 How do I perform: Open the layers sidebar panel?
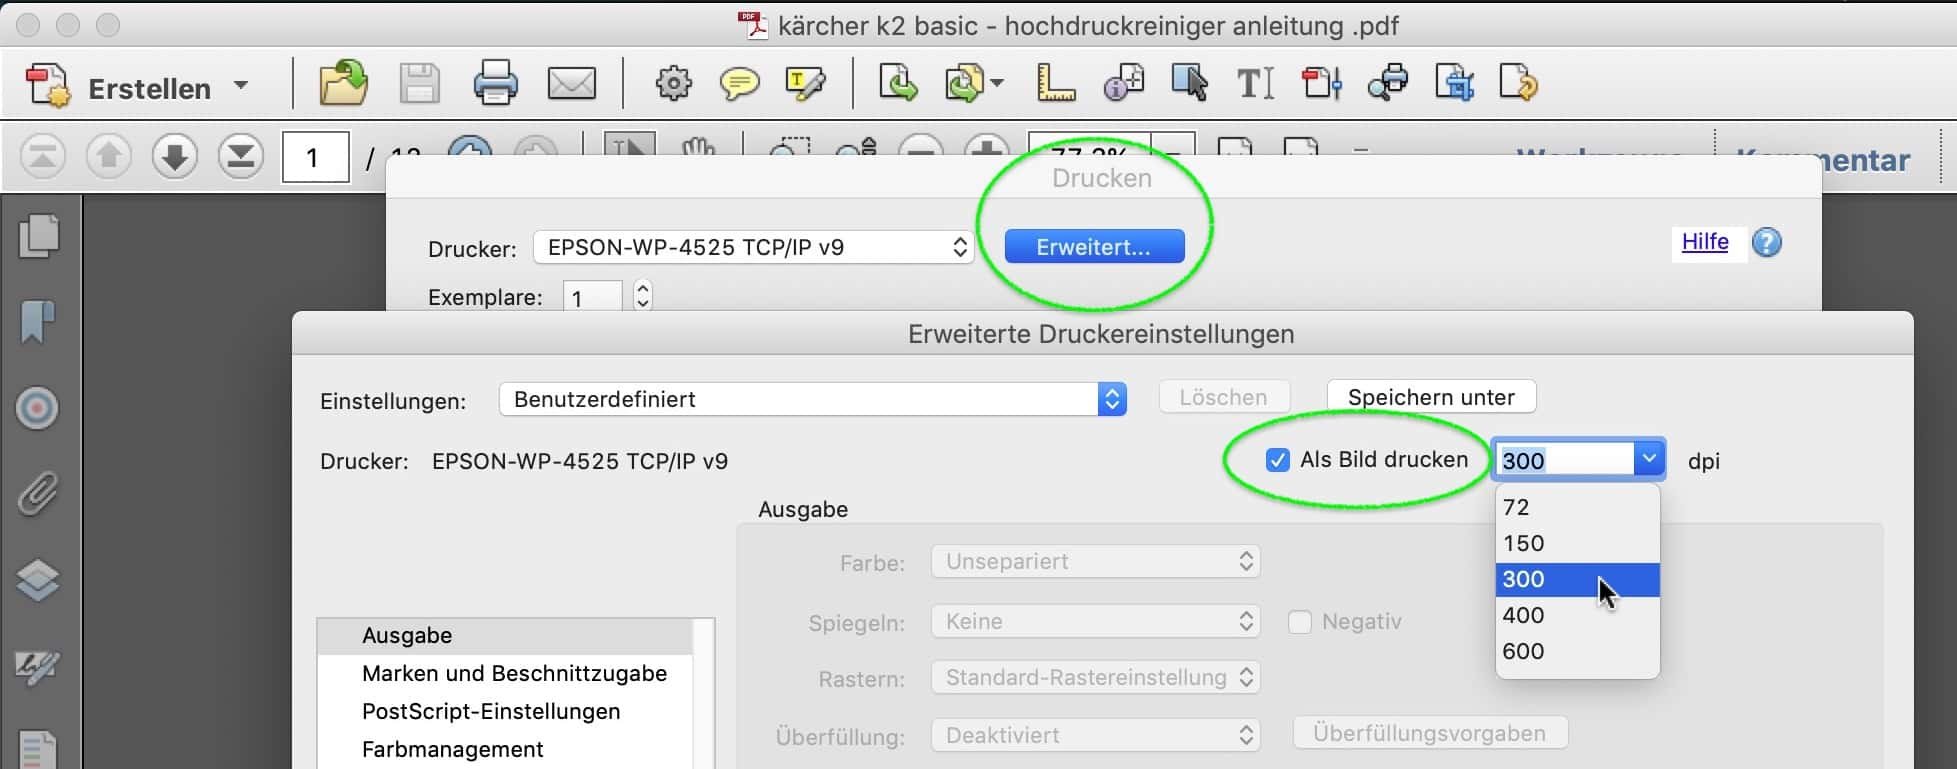pyautogui.click(x=38, y=580)
